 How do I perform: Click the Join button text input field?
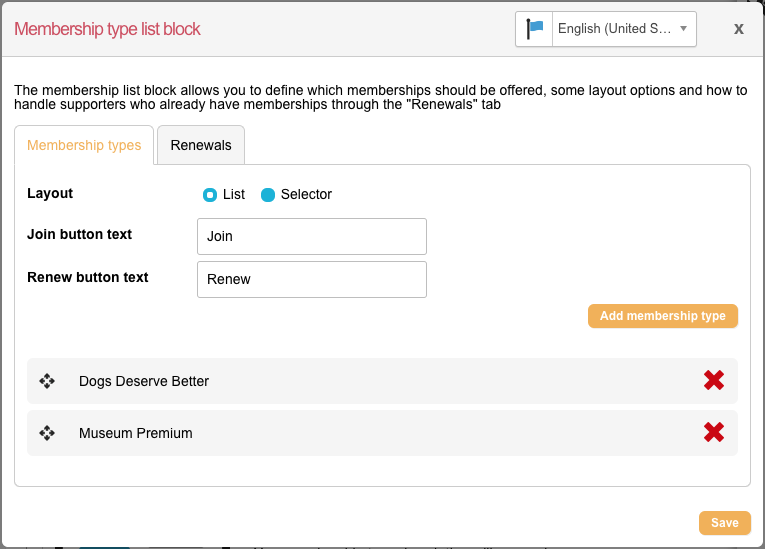pos(312,237)
